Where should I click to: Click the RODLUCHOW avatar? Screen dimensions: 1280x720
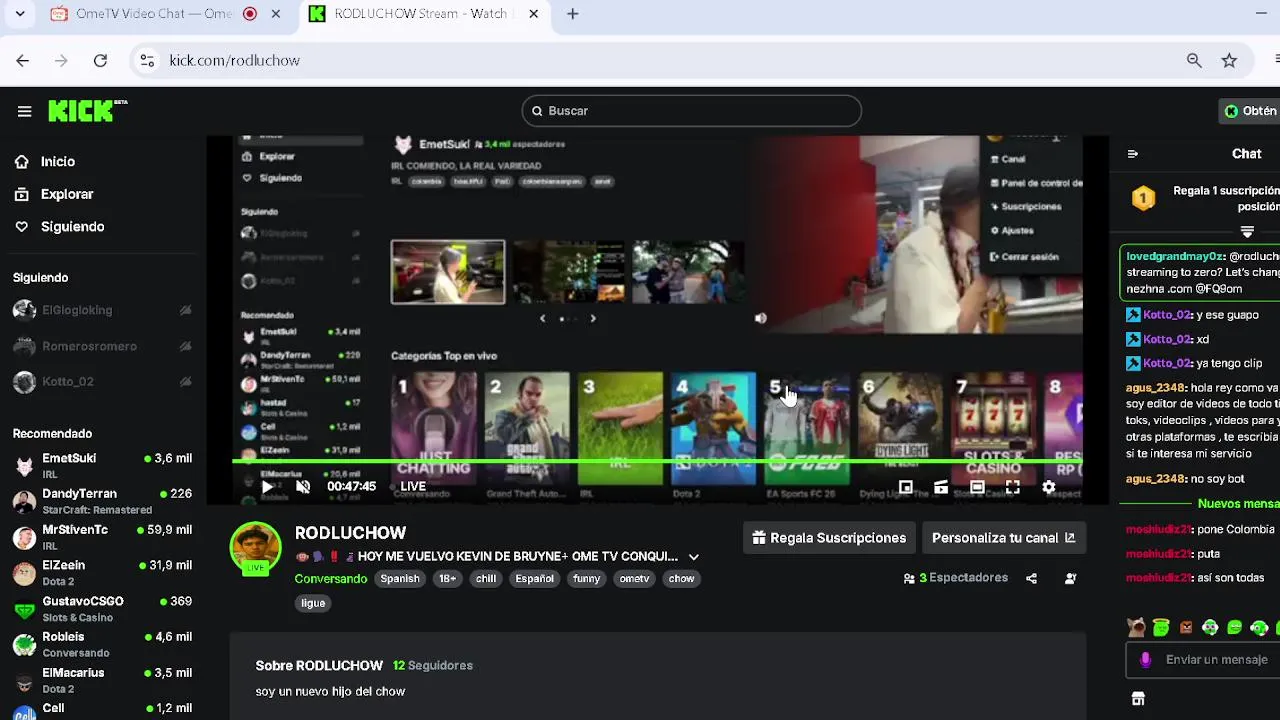pyautogui.click(x=256, y=549)
